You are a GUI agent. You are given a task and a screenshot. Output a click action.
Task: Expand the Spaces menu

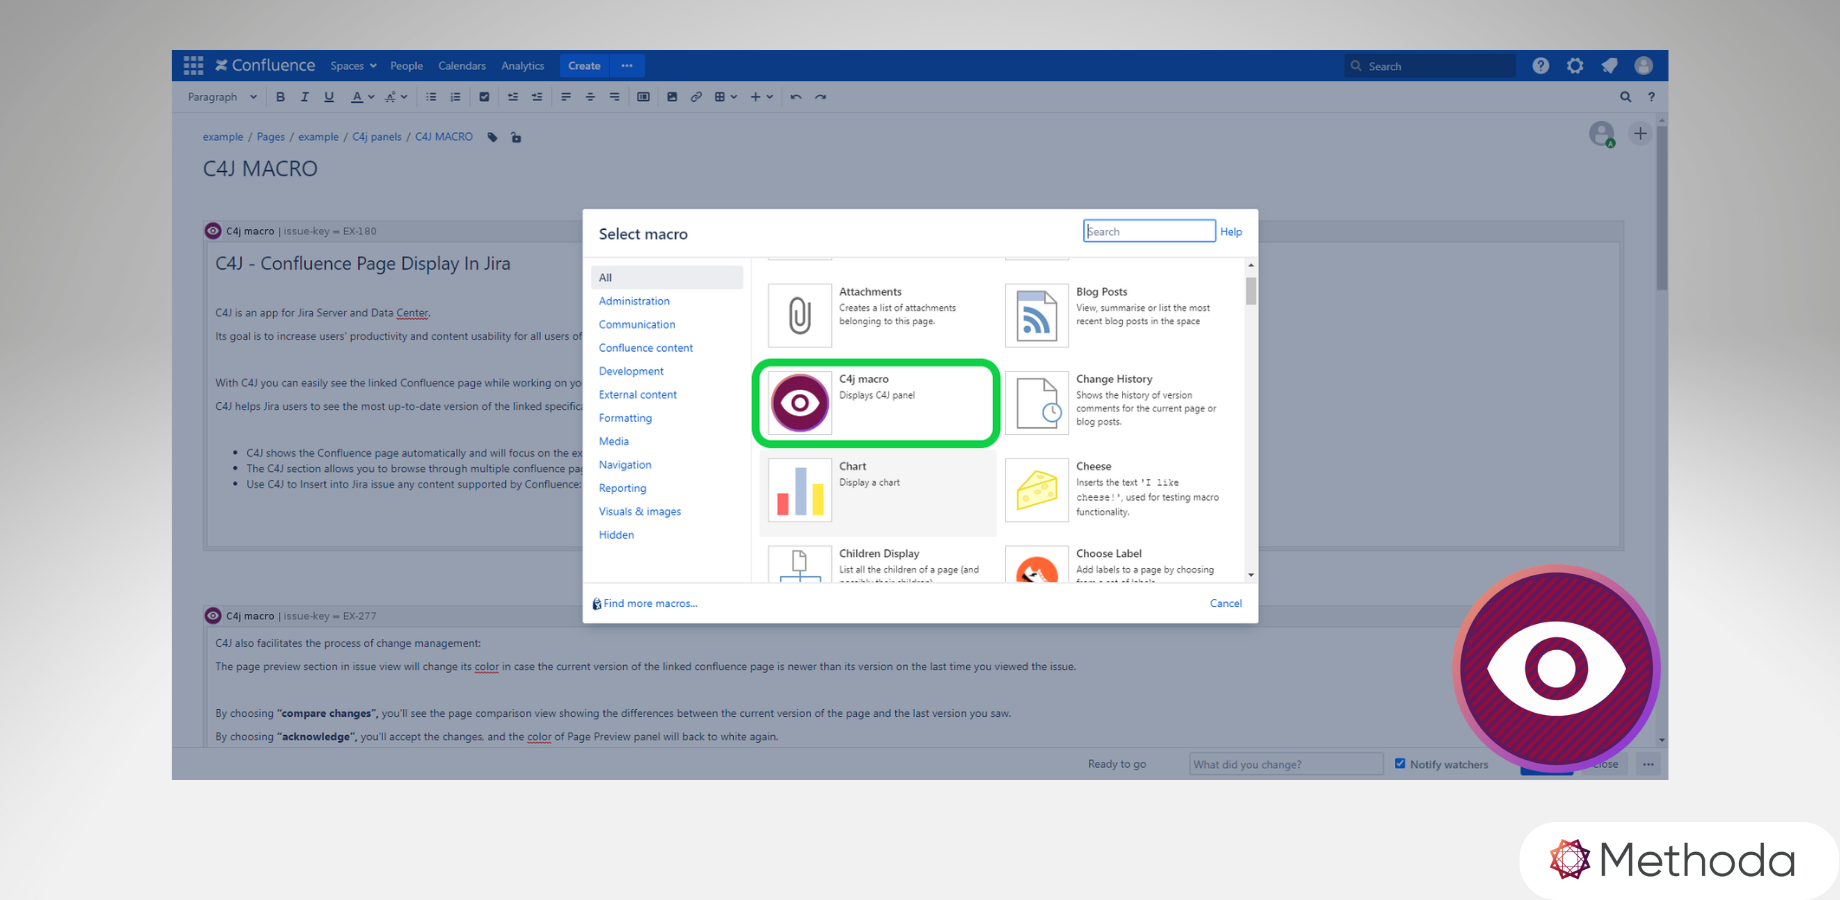tap(353, 66)
